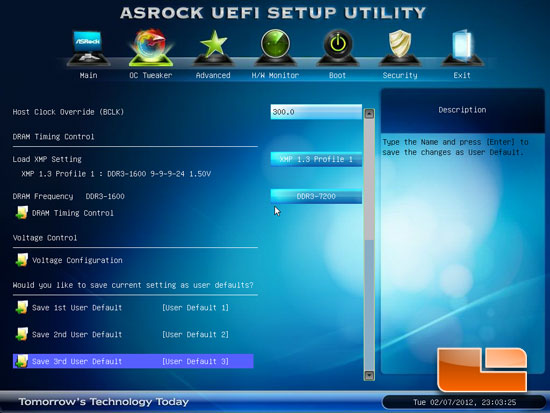Viewport: 550px width, 413px height.
Task: Open the Advanced star icon
Action: [x=213, y=48]
